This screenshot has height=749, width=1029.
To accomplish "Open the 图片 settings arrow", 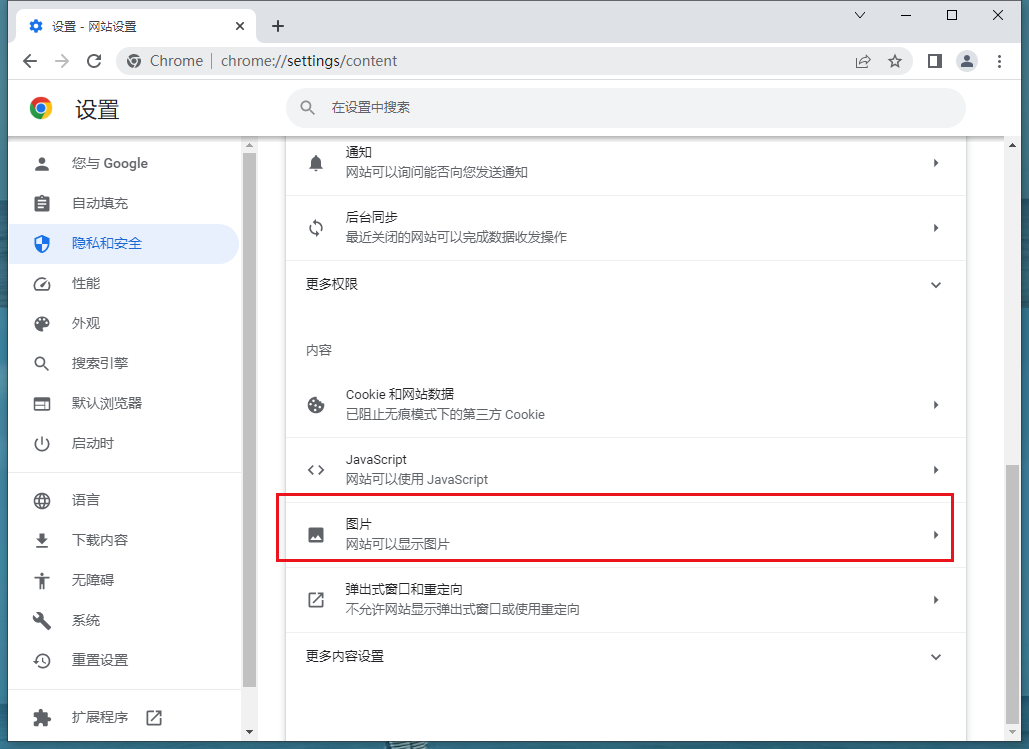I will (x=935, y=535).
